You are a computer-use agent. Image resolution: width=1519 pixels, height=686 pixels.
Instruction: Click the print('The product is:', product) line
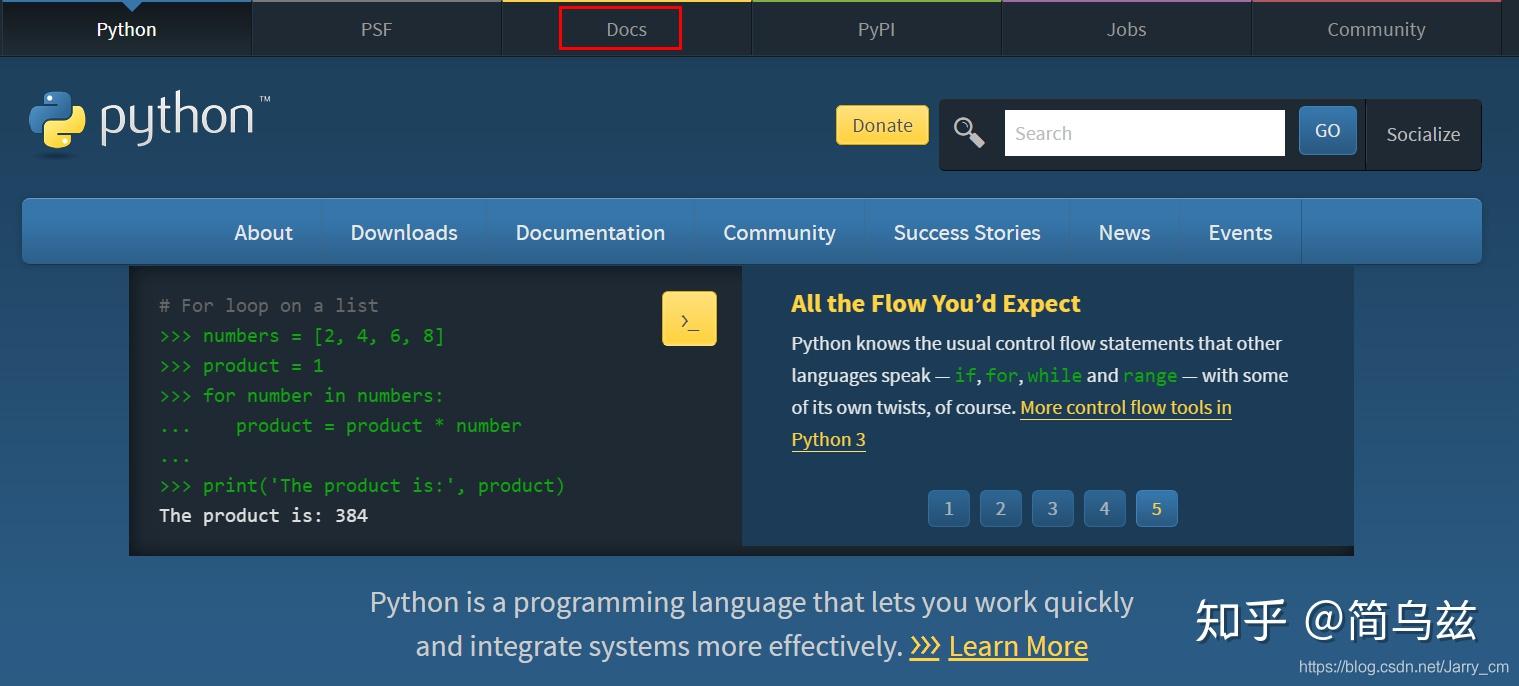(362, 486)
